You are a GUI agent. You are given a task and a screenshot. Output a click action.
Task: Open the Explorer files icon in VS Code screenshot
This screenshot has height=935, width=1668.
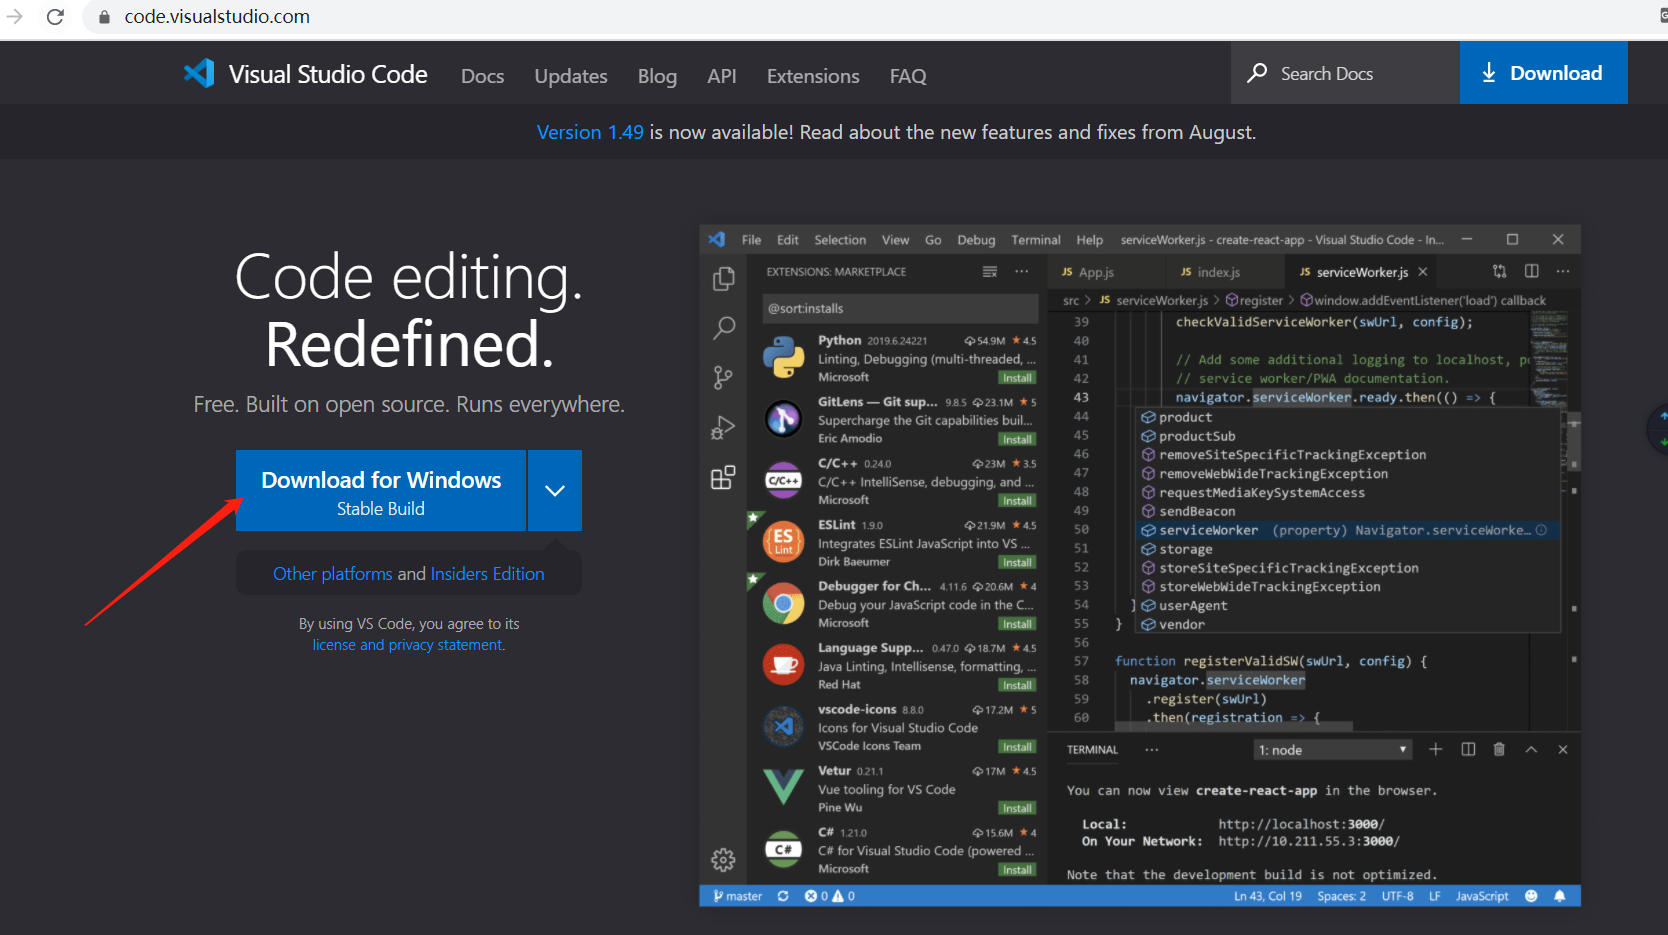tap(723, 279)
